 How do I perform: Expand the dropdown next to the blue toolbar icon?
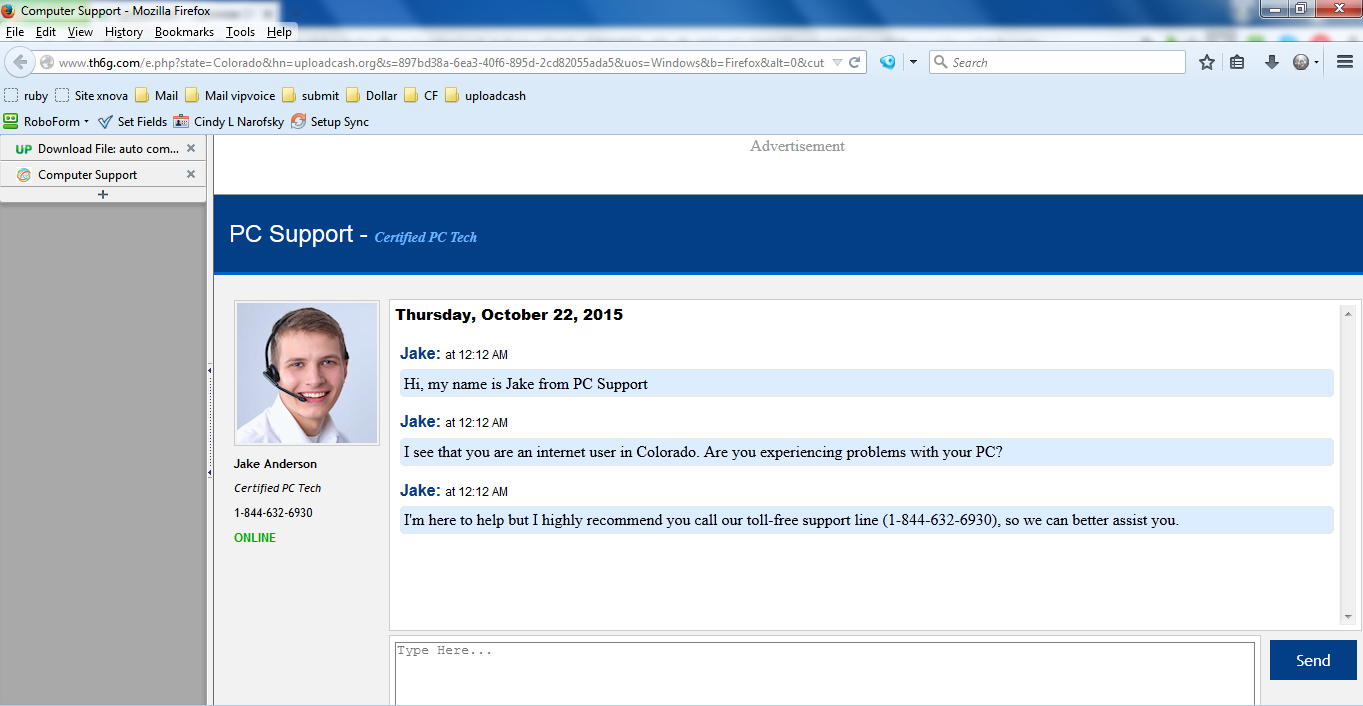point(913,62)
